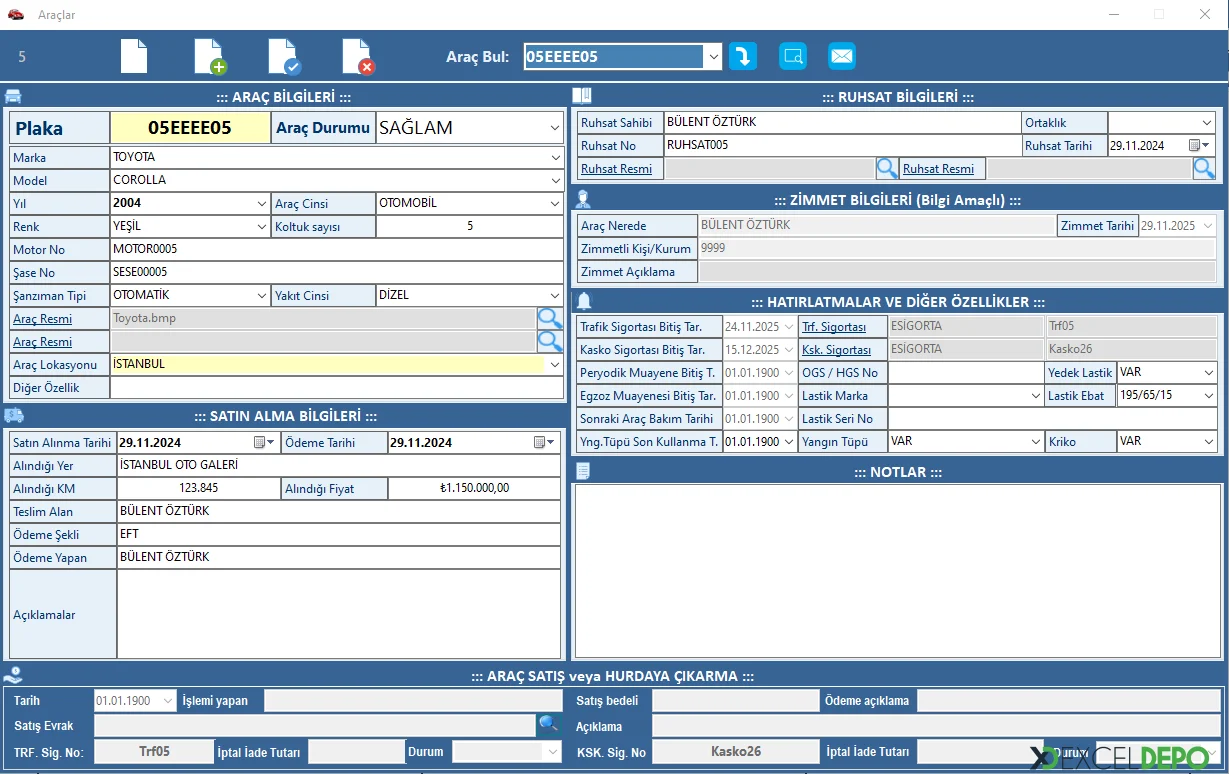This screenshot has height=774, width=1229.
Task: Click the blank new record document icon
Action: (134, 56)
